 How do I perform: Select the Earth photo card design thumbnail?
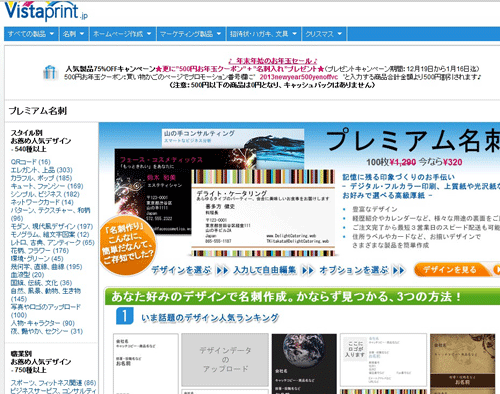pyautogui.click(x=304, y=364)
